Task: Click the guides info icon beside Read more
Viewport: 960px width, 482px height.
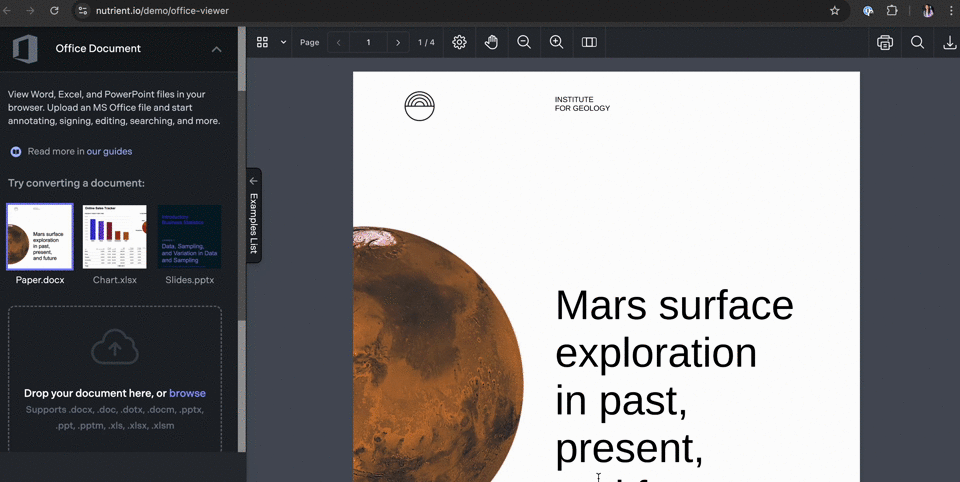Action: coord(16,151)
